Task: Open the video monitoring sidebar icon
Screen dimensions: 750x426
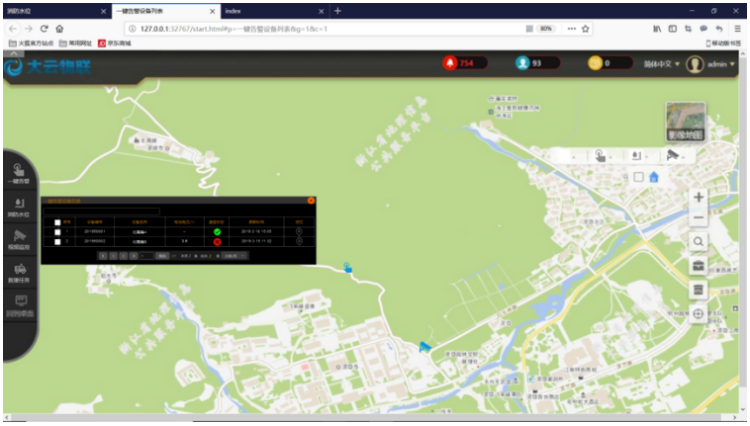Action: [x=19, y=240]
